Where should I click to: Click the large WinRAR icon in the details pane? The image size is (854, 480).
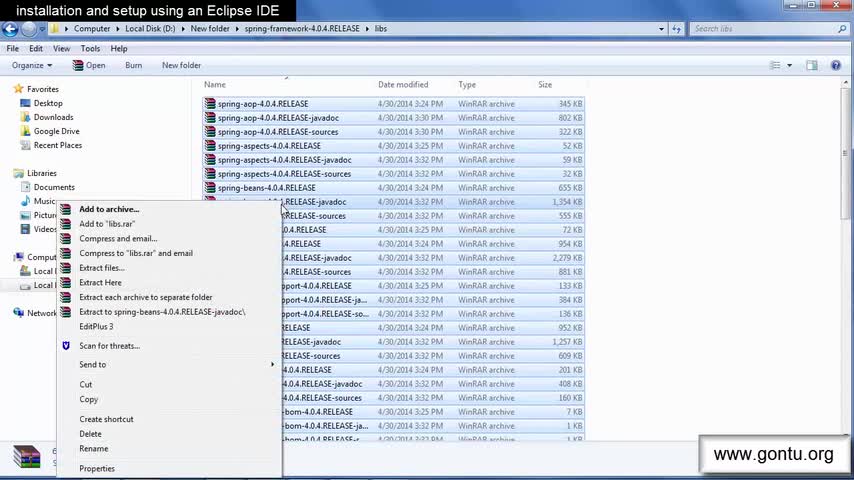pyautogui.click(x=27, y=456)
